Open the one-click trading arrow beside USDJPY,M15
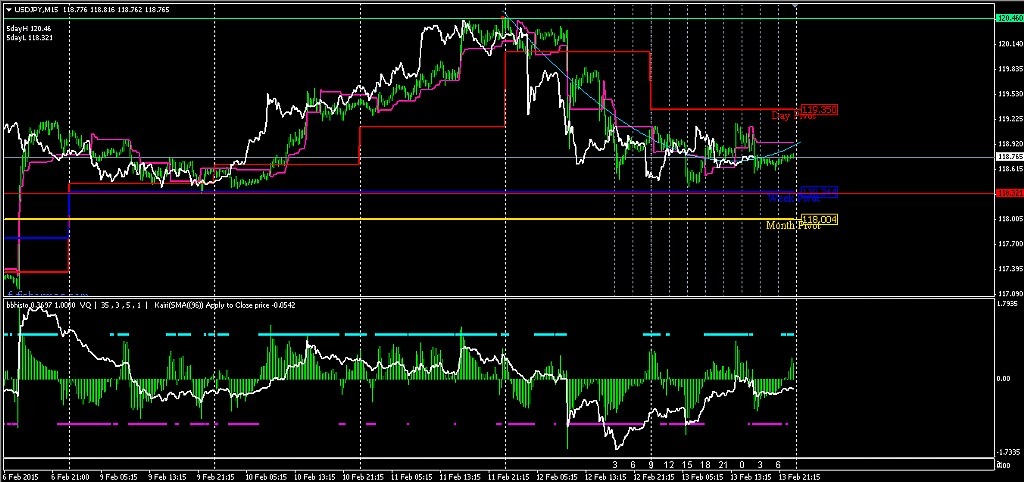 [x=8, y=9]
